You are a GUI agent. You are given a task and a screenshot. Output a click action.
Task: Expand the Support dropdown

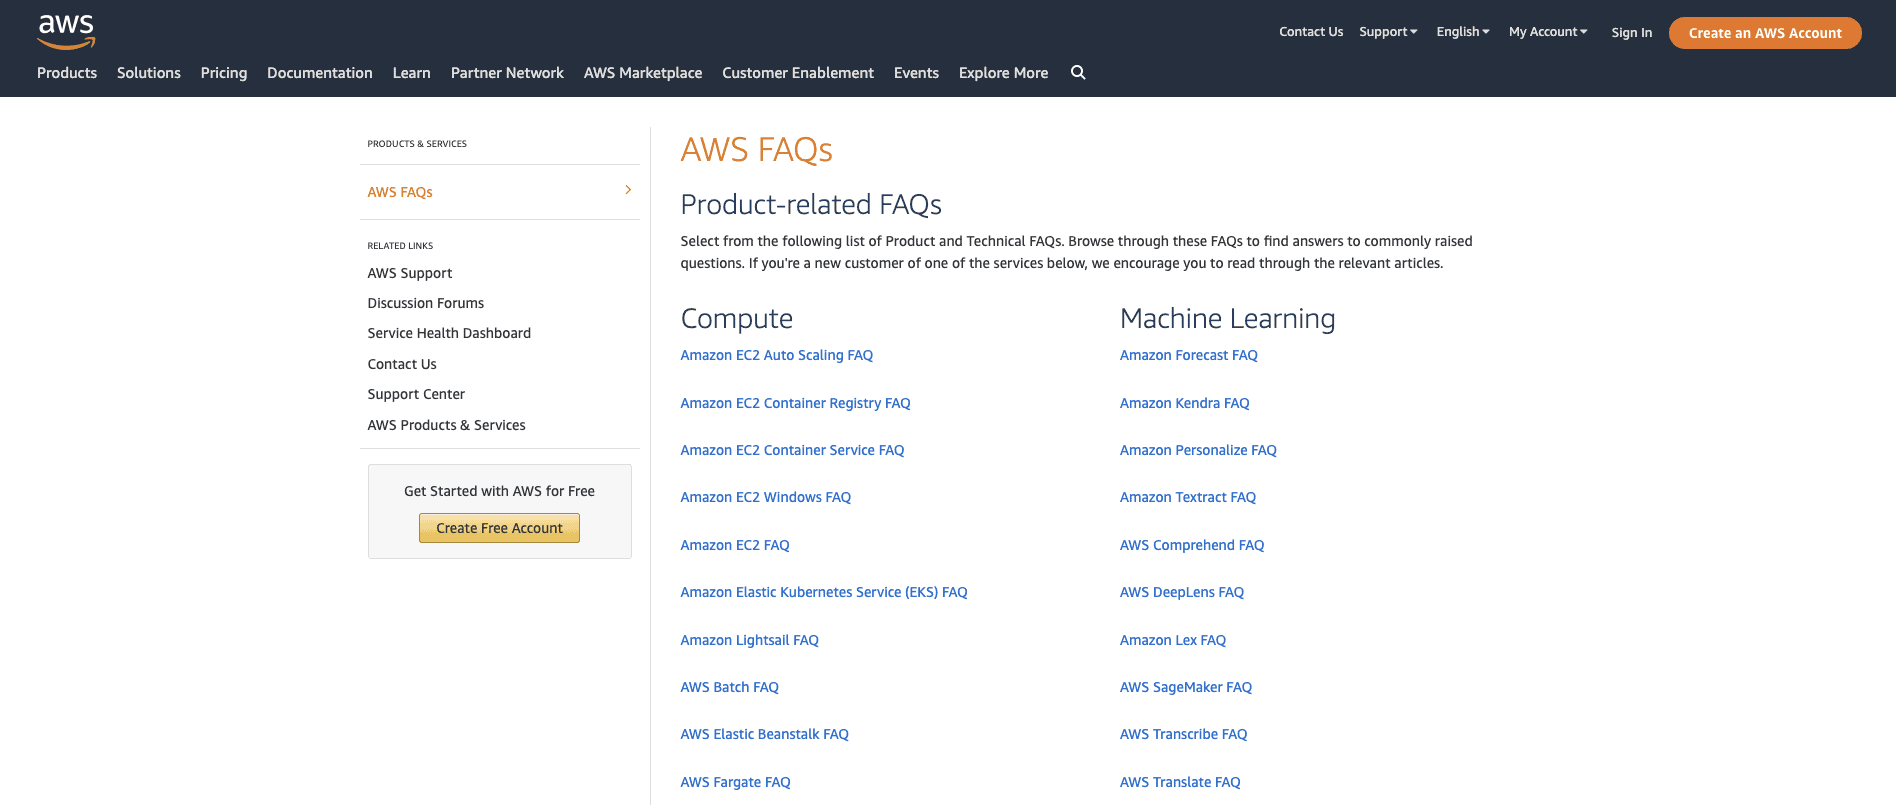click(1388, 31)
